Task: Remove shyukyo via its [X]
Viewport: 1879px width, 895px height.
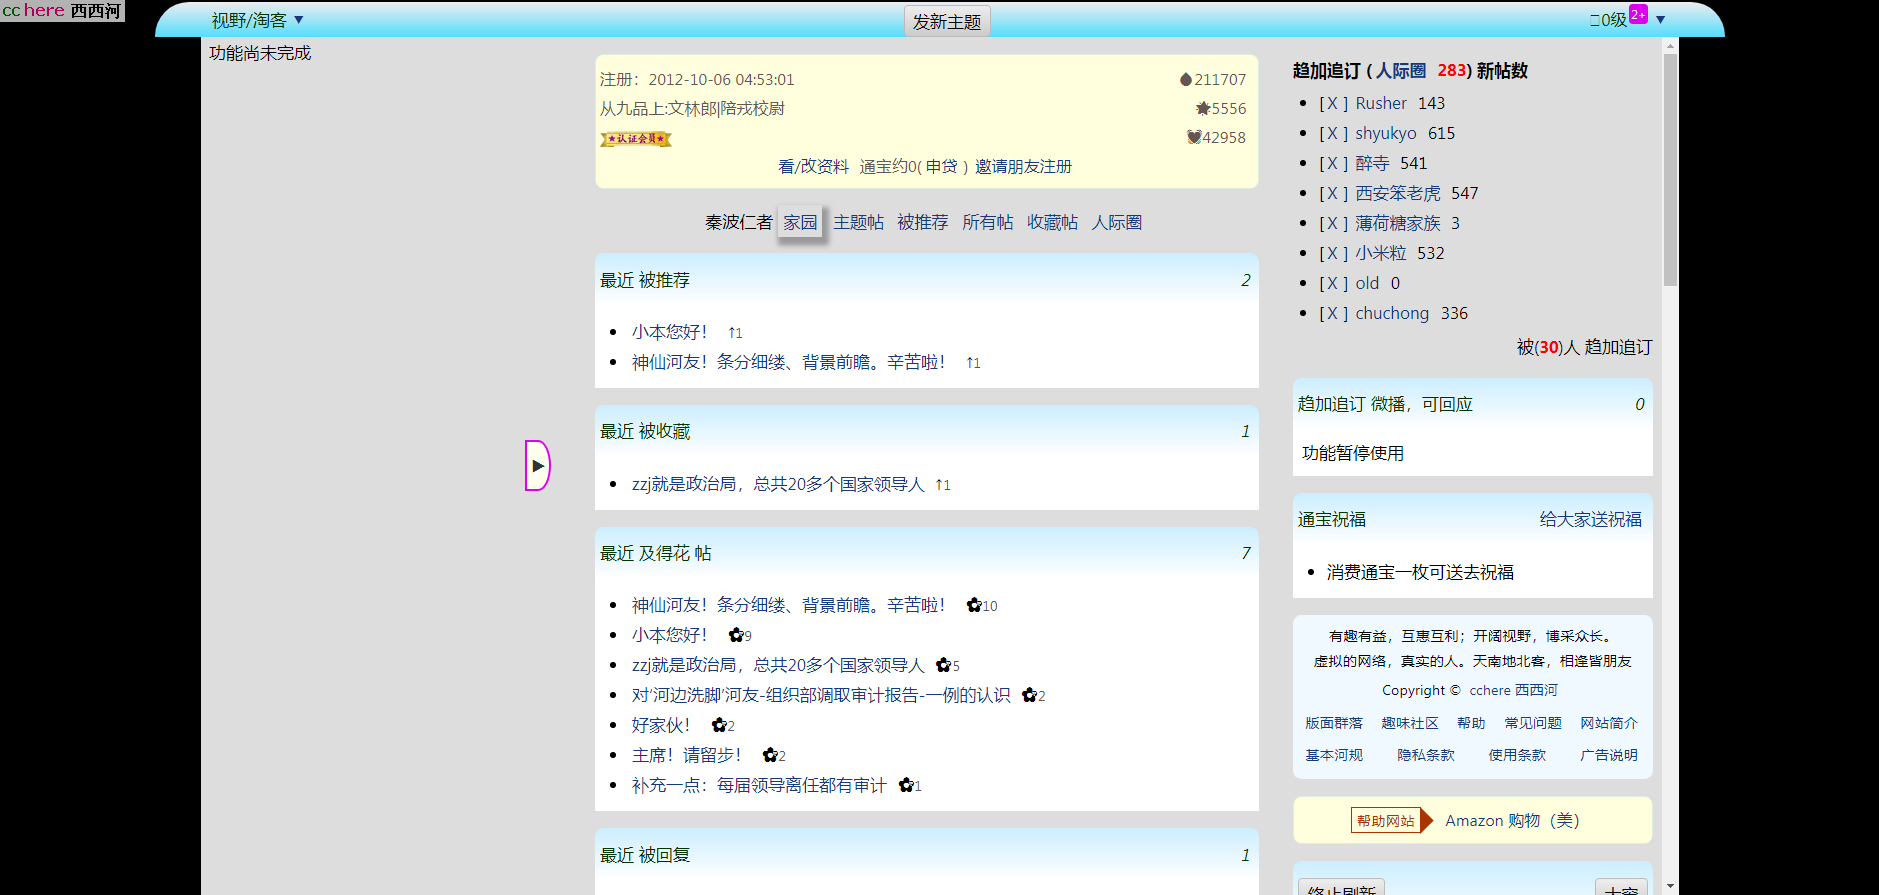Action: click(1333, 133)
